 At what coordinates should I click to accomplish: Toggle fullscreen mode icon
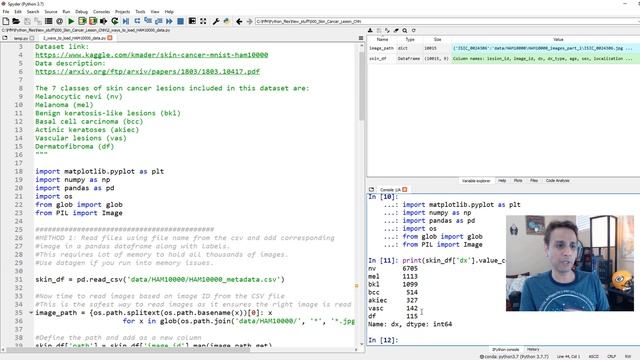tap(203, 21)
